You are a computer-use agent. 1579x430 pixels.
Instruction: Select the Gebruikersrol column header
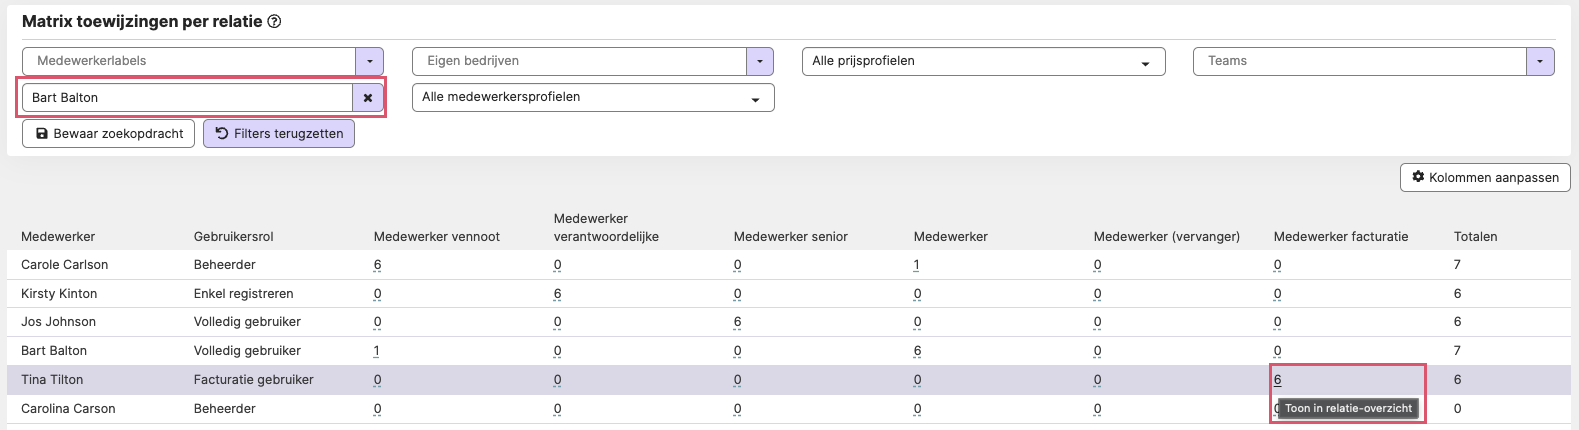pyautogui.click(x=234, y=237)
